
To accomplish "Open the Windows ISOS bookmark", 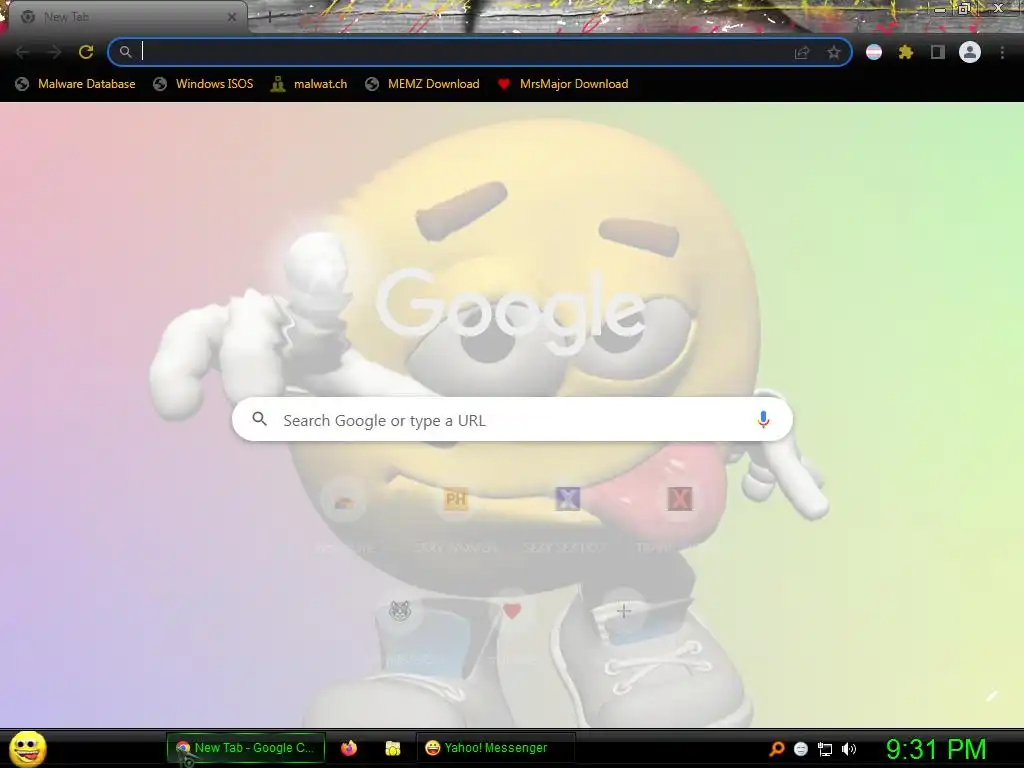I will tap(203, 84).
